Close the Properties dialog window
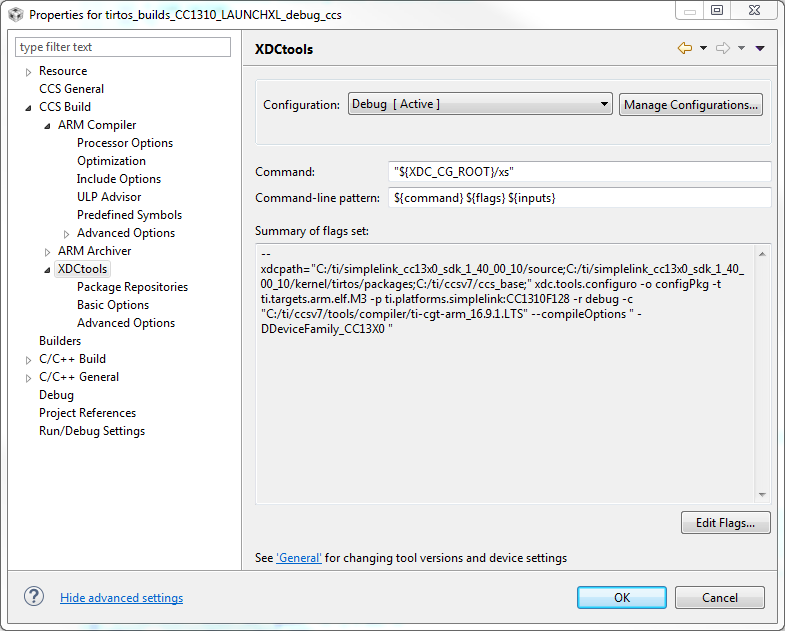 754,10
